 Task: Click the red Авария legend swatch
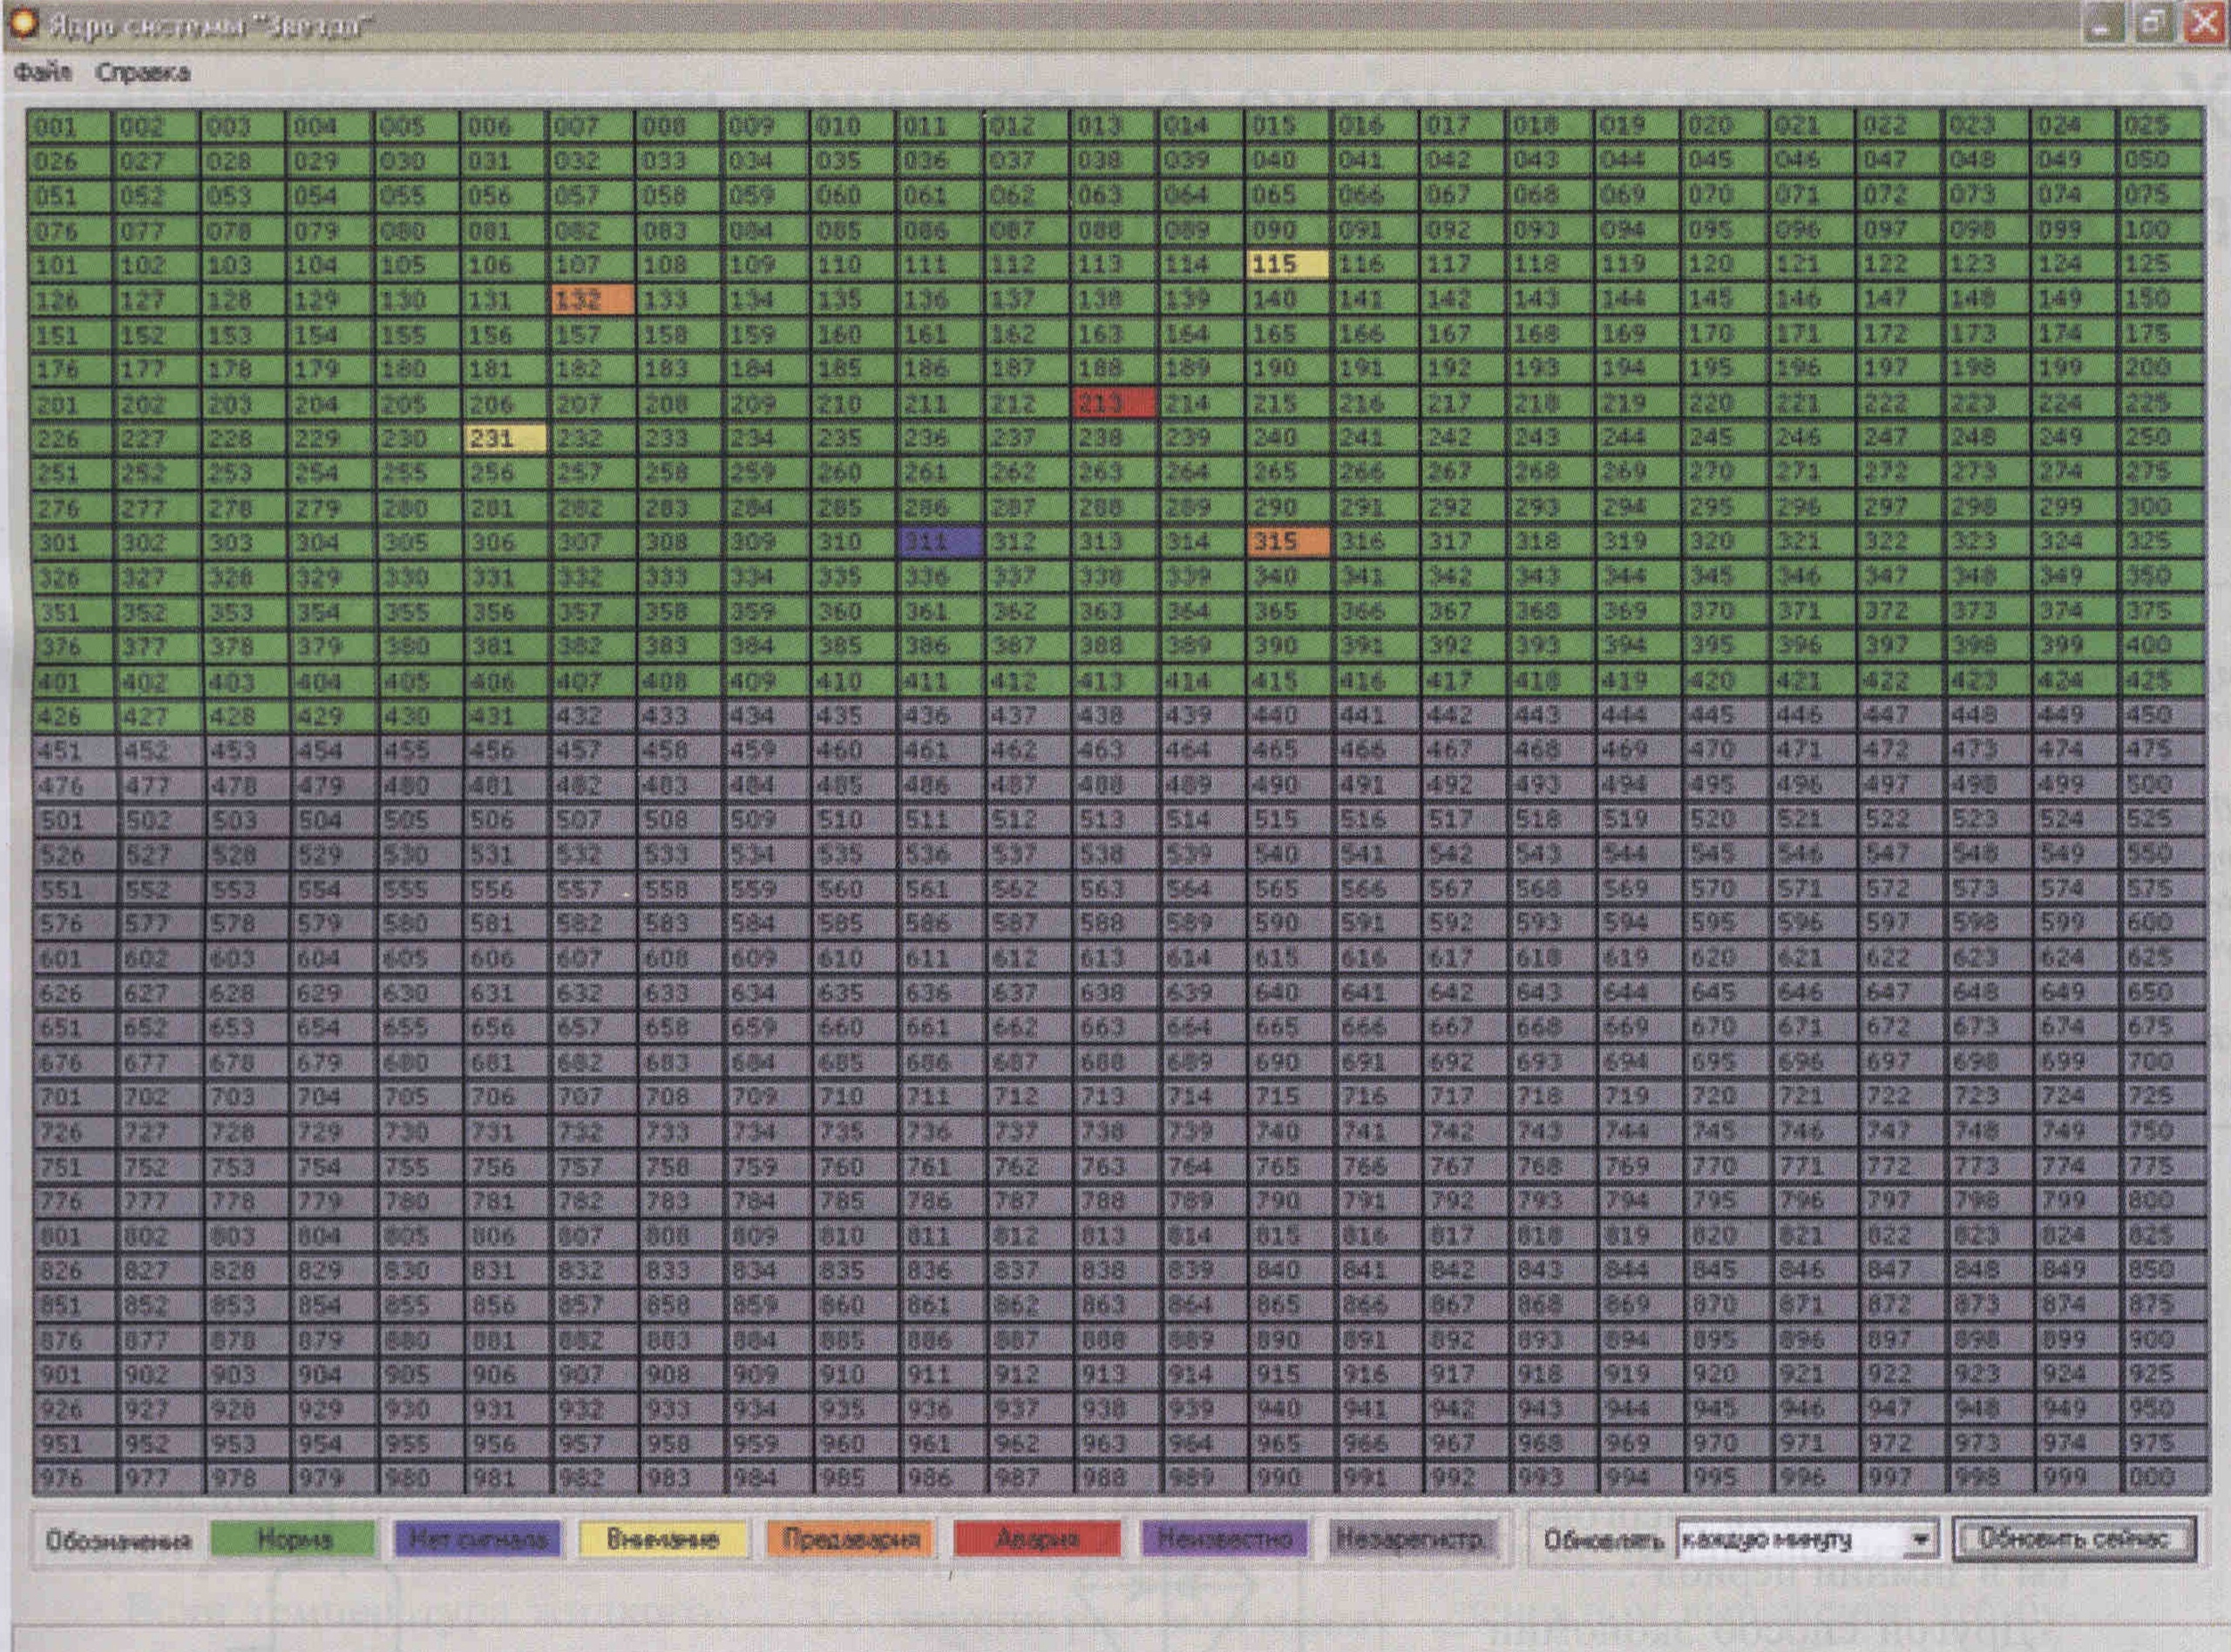[x=1037, y=1540]
